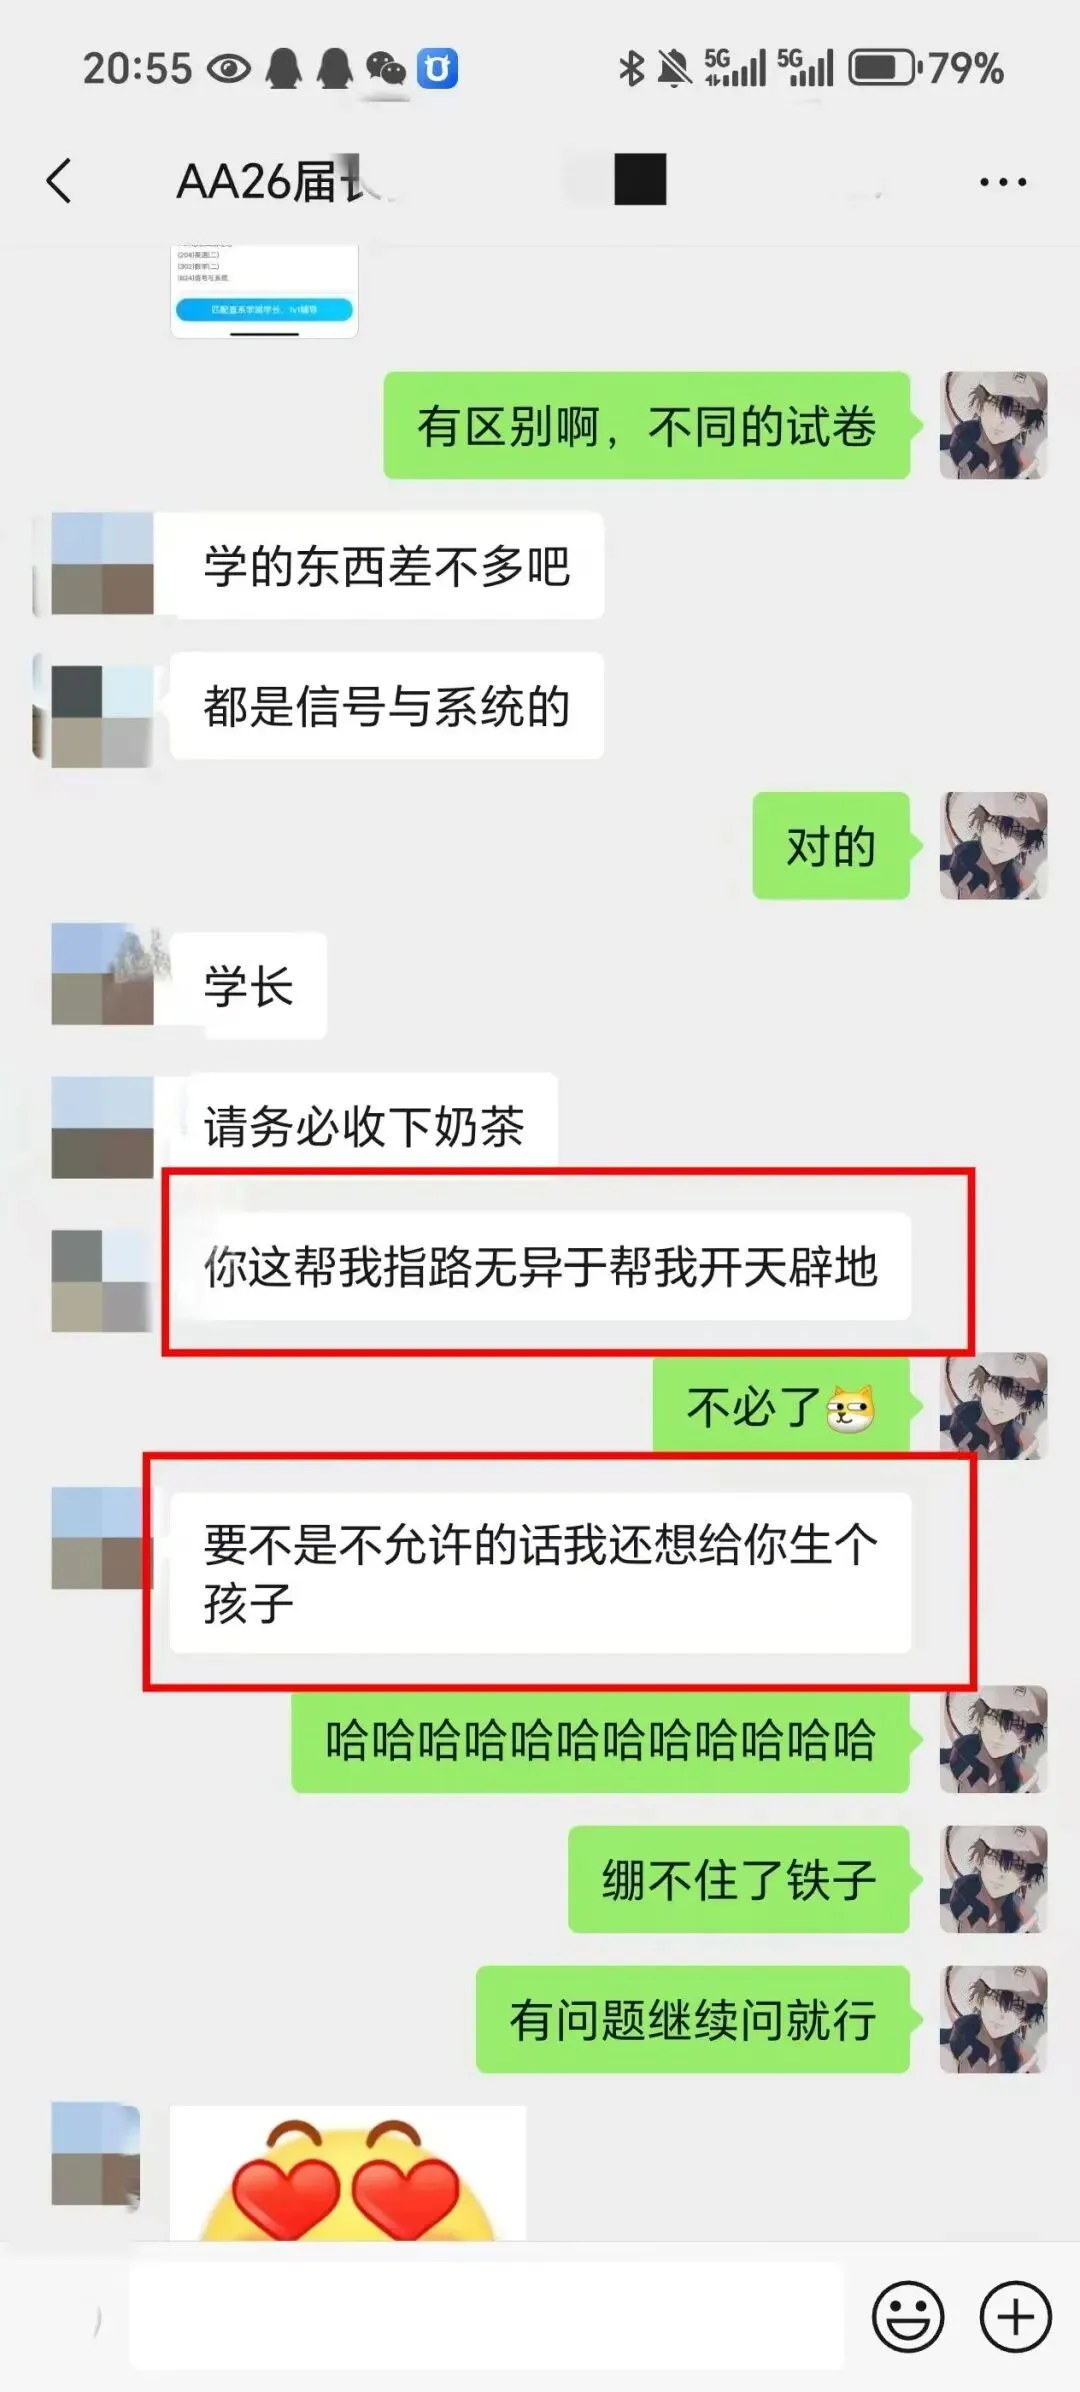Tap the '不必了' reply with doge emoji
Viewport: 1080px width, 2392px height.
pyautogui.click(x=782, y=1406)
